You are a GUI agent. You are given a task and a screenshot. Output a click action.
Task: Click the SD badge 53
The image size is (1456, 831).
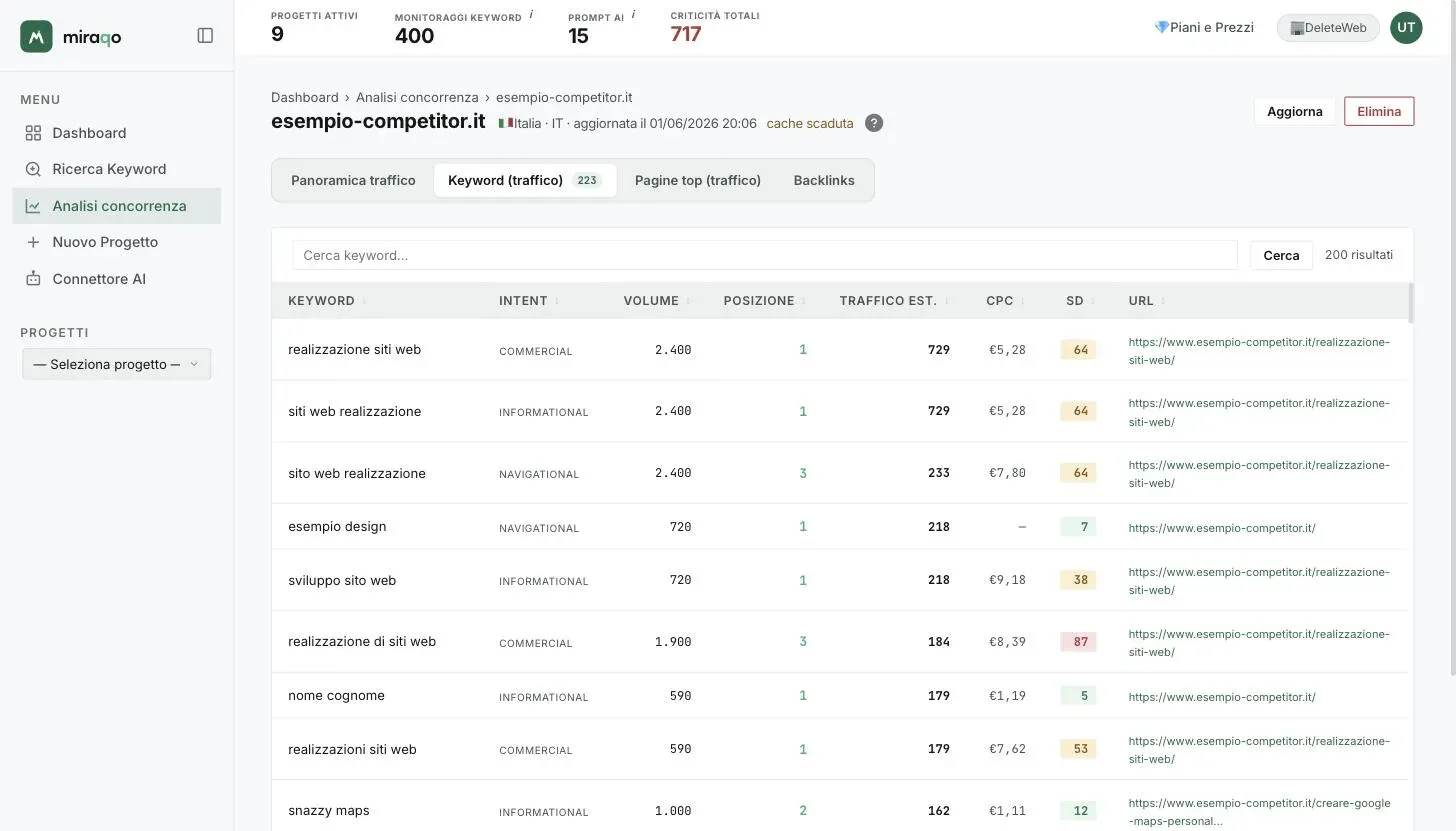[1079, 749]
